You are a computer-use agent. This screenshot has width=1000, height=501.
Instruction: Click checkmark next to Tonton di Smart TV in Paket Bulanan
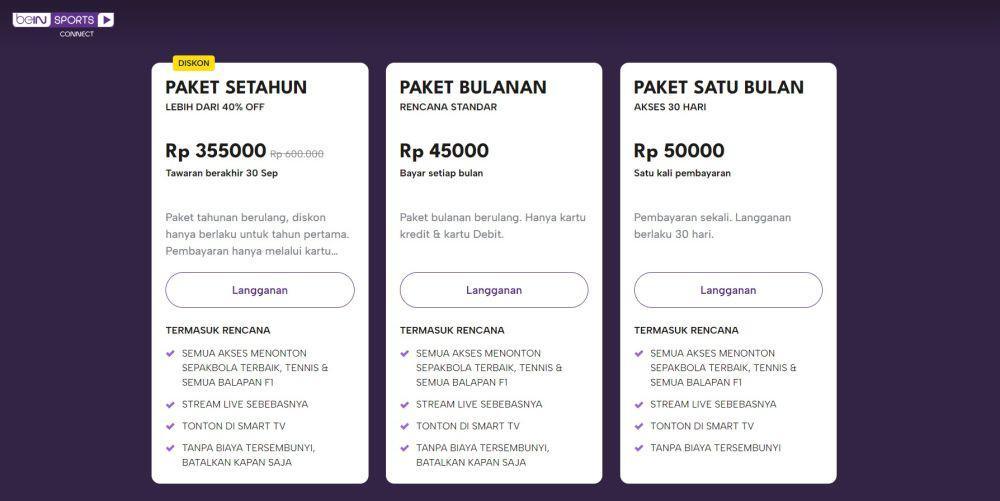pos(404,426)
